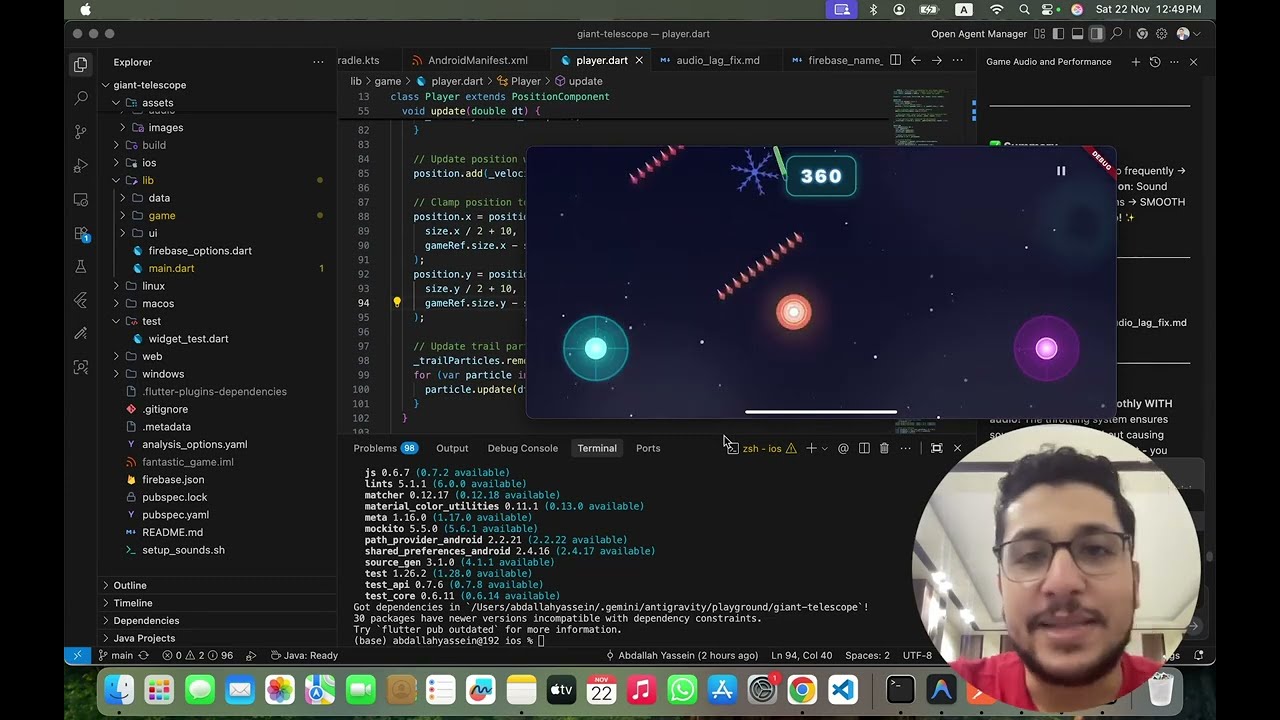Click the lightbulb code action on line 94
1280x720 pixels.
397,303
